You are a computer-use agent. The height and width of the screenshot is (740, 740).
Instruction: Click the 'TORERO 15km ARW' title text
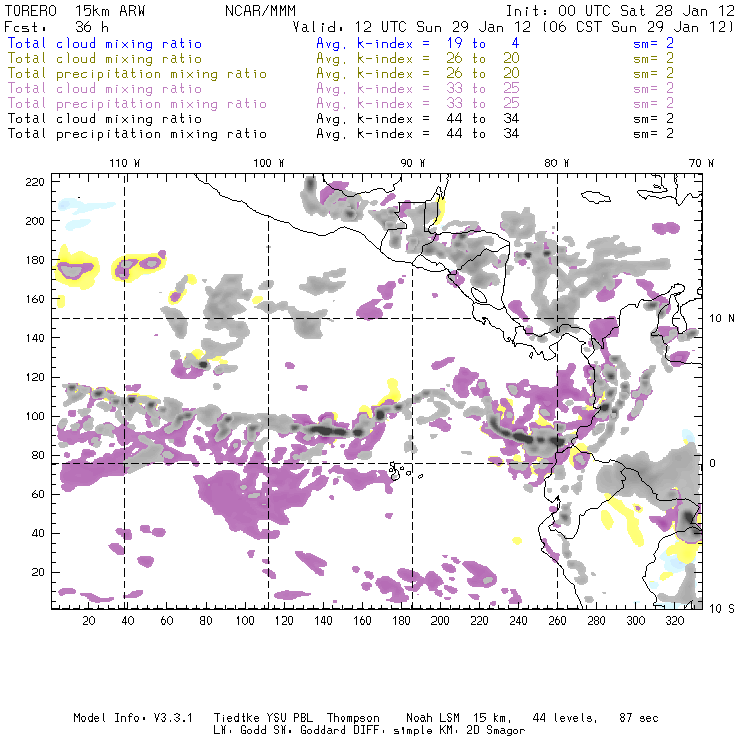75,11
